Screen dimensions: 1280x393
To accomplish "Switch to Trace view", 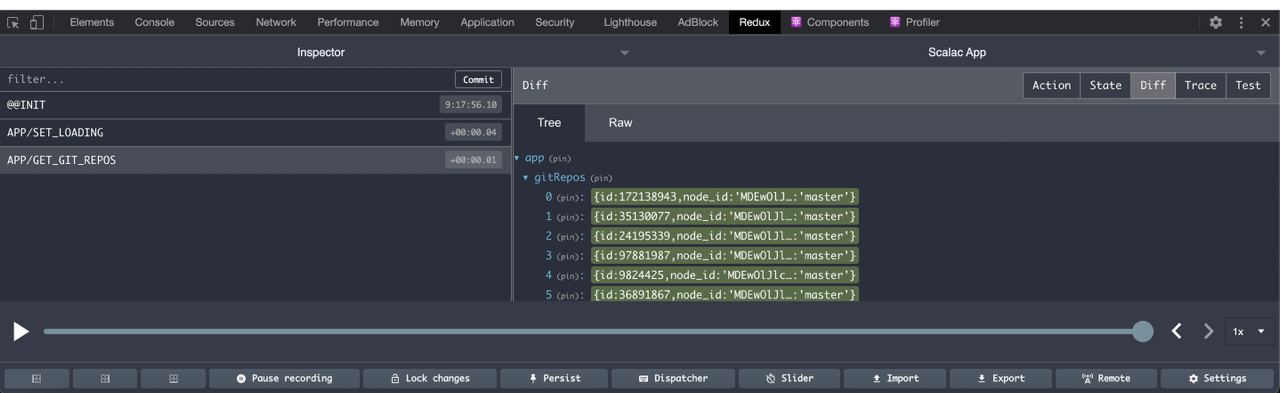I will (1200, 85).
